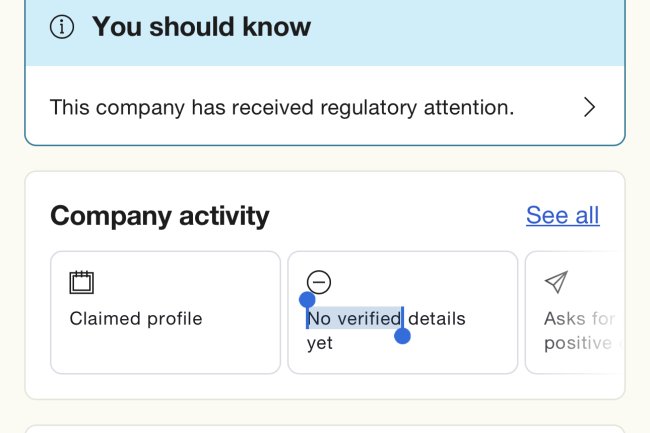
Task: Tap the text selection end handle
Action: click(402, 336)
